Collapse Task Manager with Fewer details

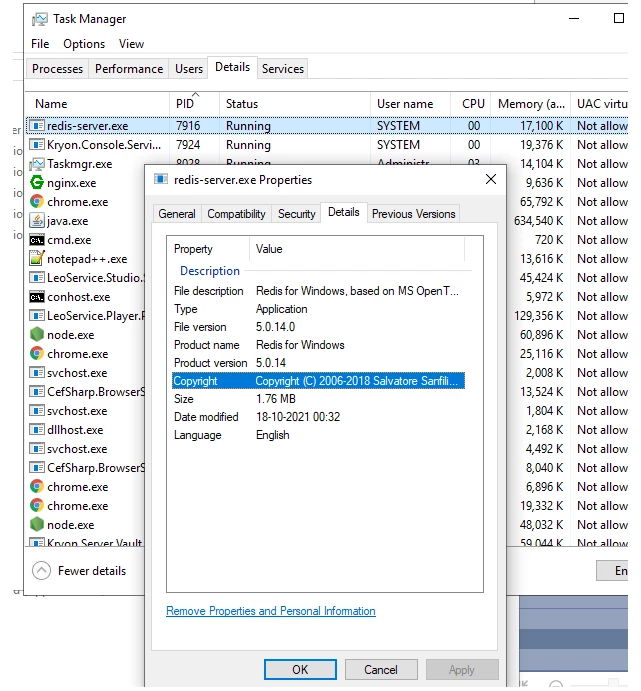(79, 571)
